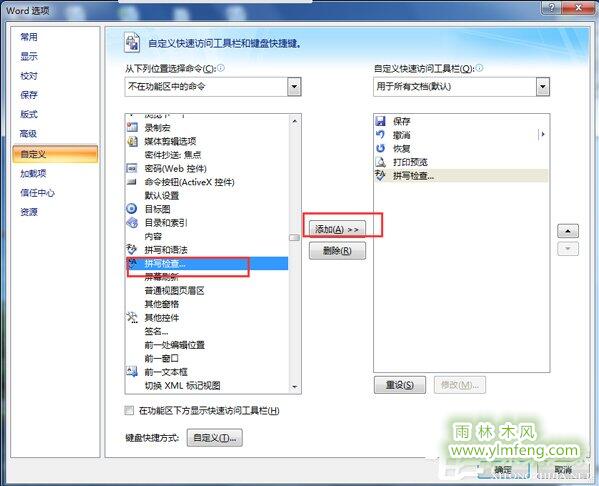599x486 pixels.
Task: Click the 重设(S) button
Action: pyautogui.click(x=400, y=385)
